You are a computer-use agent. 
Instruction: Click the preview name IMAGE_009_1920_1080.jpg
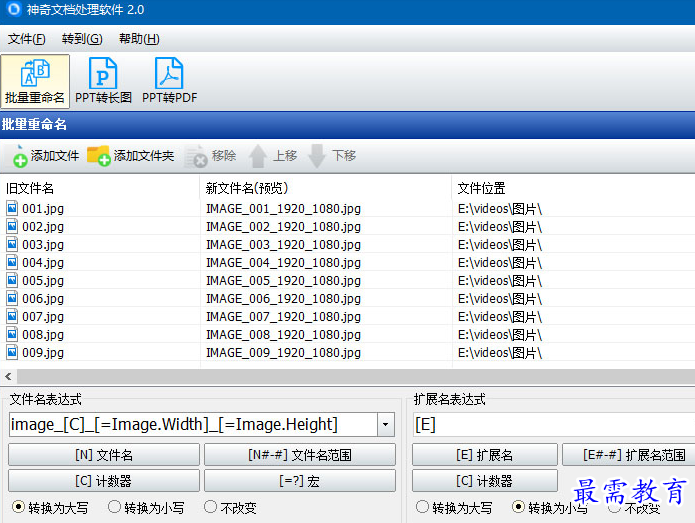(x=283, y=353)
